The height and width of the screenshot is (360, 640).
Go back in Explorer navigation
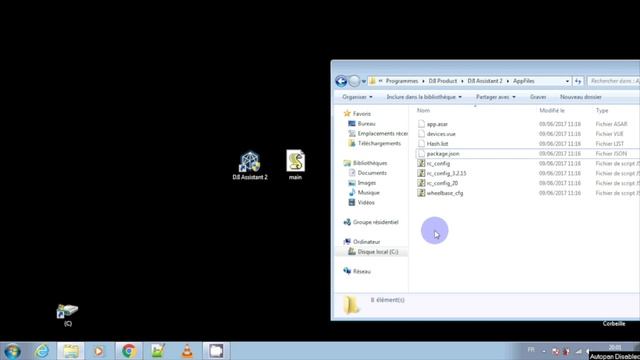[x=341, y=81]
